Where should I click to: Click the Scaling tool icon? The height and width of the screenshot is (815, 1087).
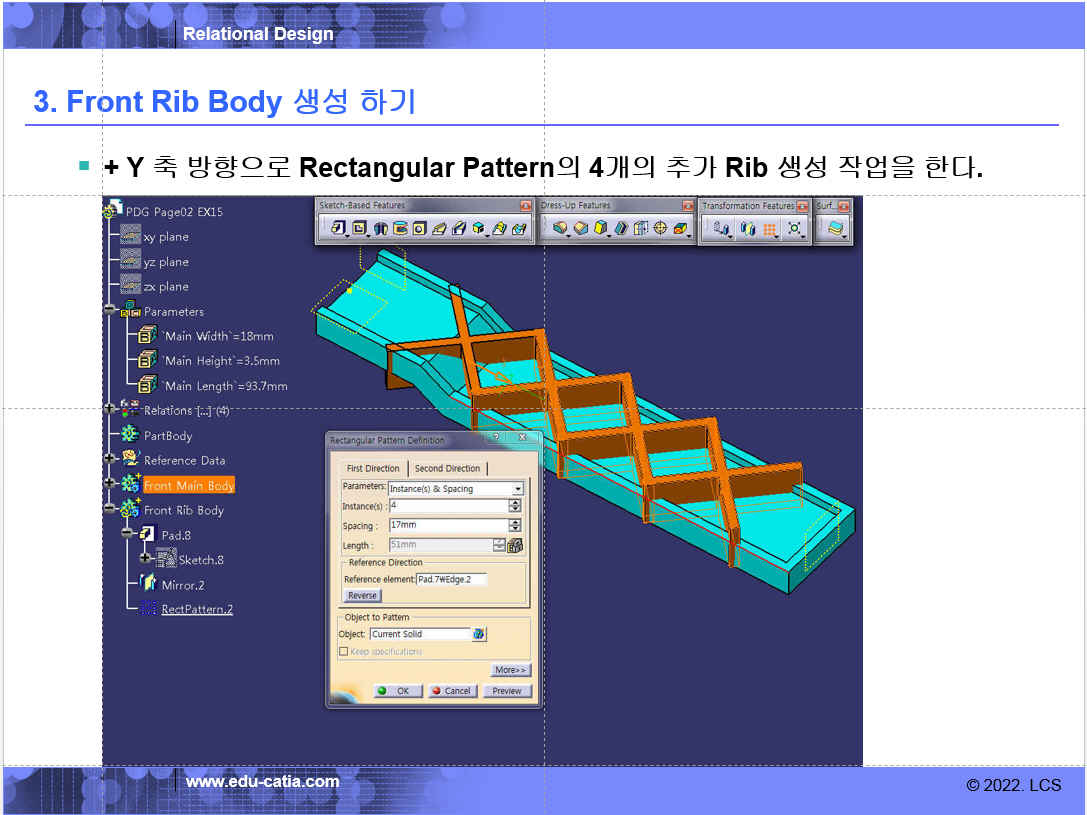click(x=795, y=229)
